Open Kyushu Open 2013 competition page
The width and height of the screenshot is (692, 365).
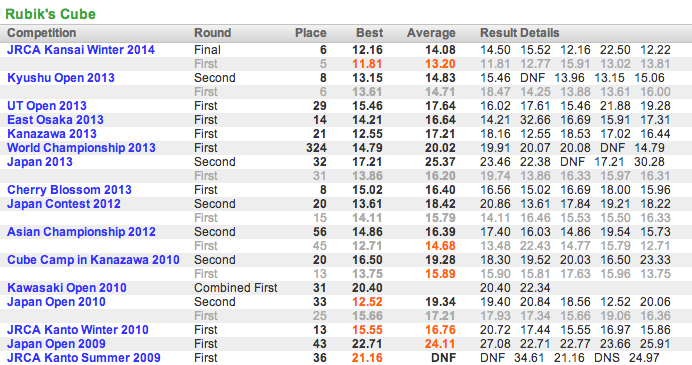(x=61, y=78)
